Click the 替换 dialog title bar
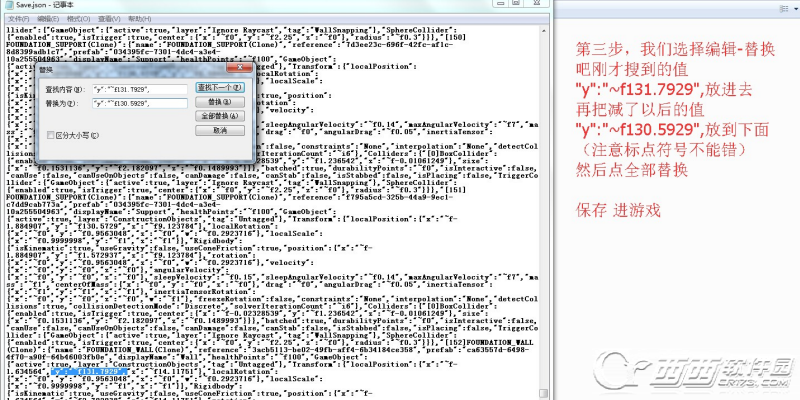The image size is (800, 400). click(133, 69)
